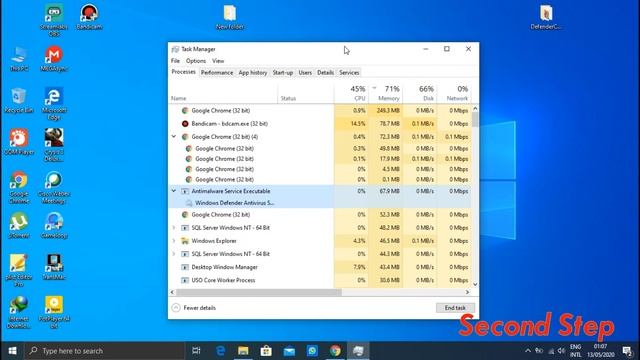Screen dimensions: 640x360
Task: Sort processes by the Name column
Action: pos(224,93)
